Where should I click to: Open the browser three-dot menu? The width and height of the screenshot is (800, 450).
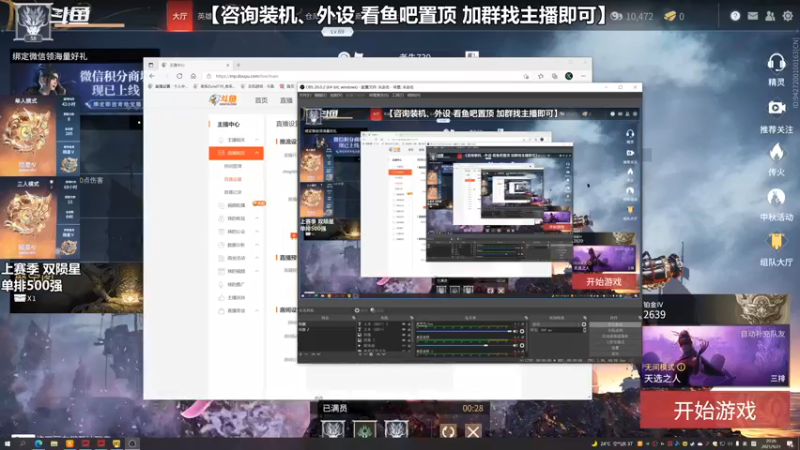pyautogui.click(x=583, y=76)
